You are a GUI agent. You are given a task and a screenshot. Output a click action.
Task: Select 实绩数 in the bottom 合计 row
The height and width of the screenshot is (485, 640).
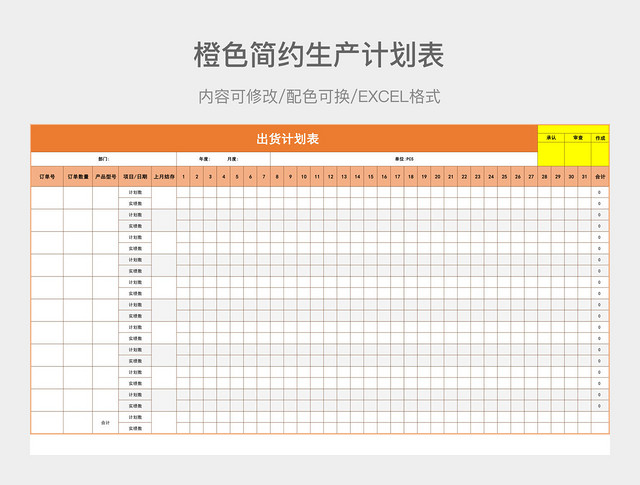tap(135, 428)
